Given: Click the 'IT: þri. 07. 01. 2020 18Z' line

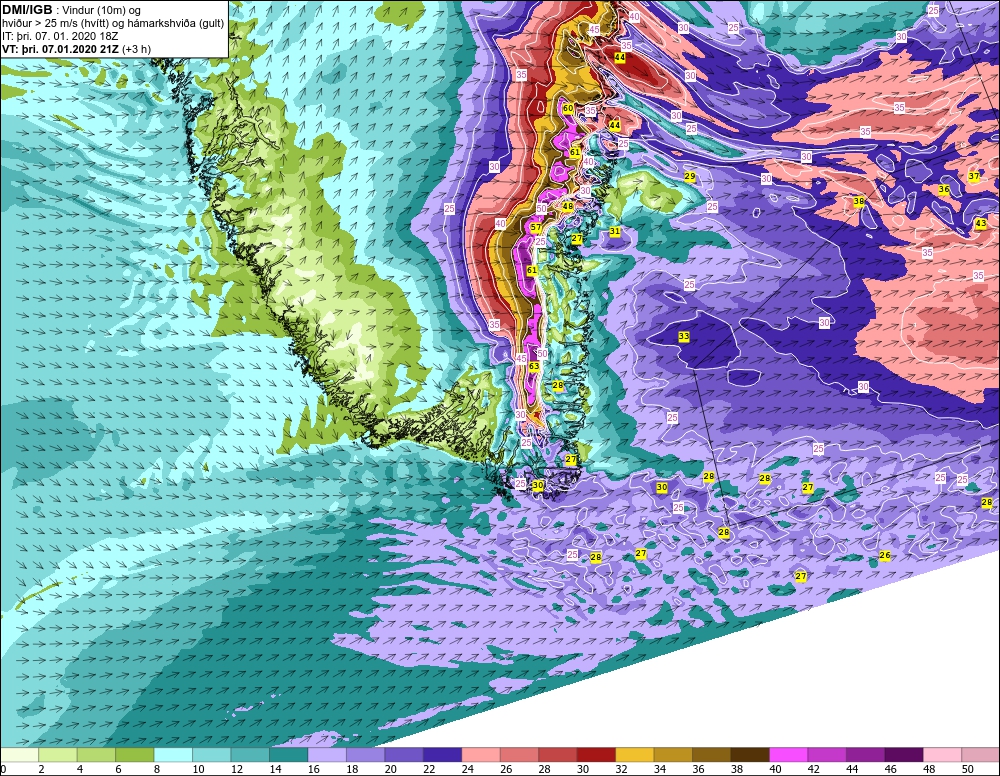Looking at the screenshot, I should (x=60, y=36).
